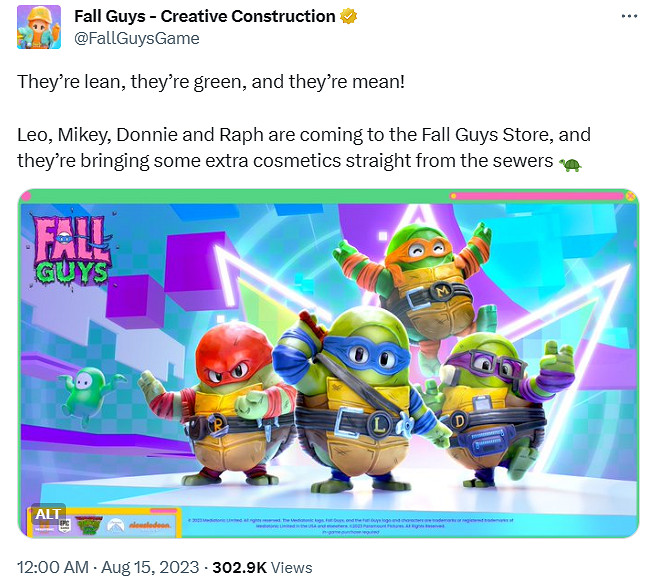
Task: Click the Fall Guys display name
Action: click(205, 16)
